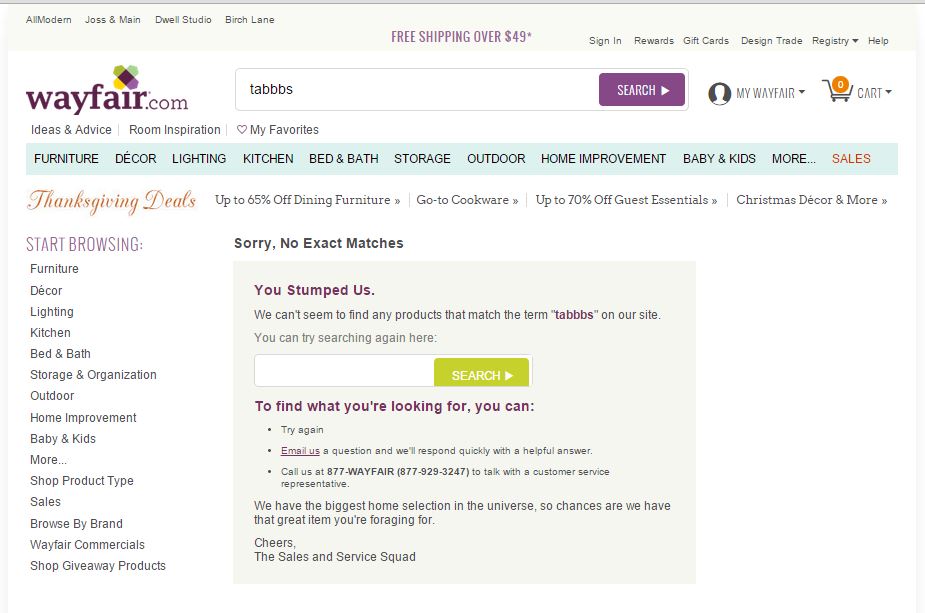The width and height of the screenshot is (925, 613).
Task: Click the heart My Favorites link
Action: click(x=278, y=130)
